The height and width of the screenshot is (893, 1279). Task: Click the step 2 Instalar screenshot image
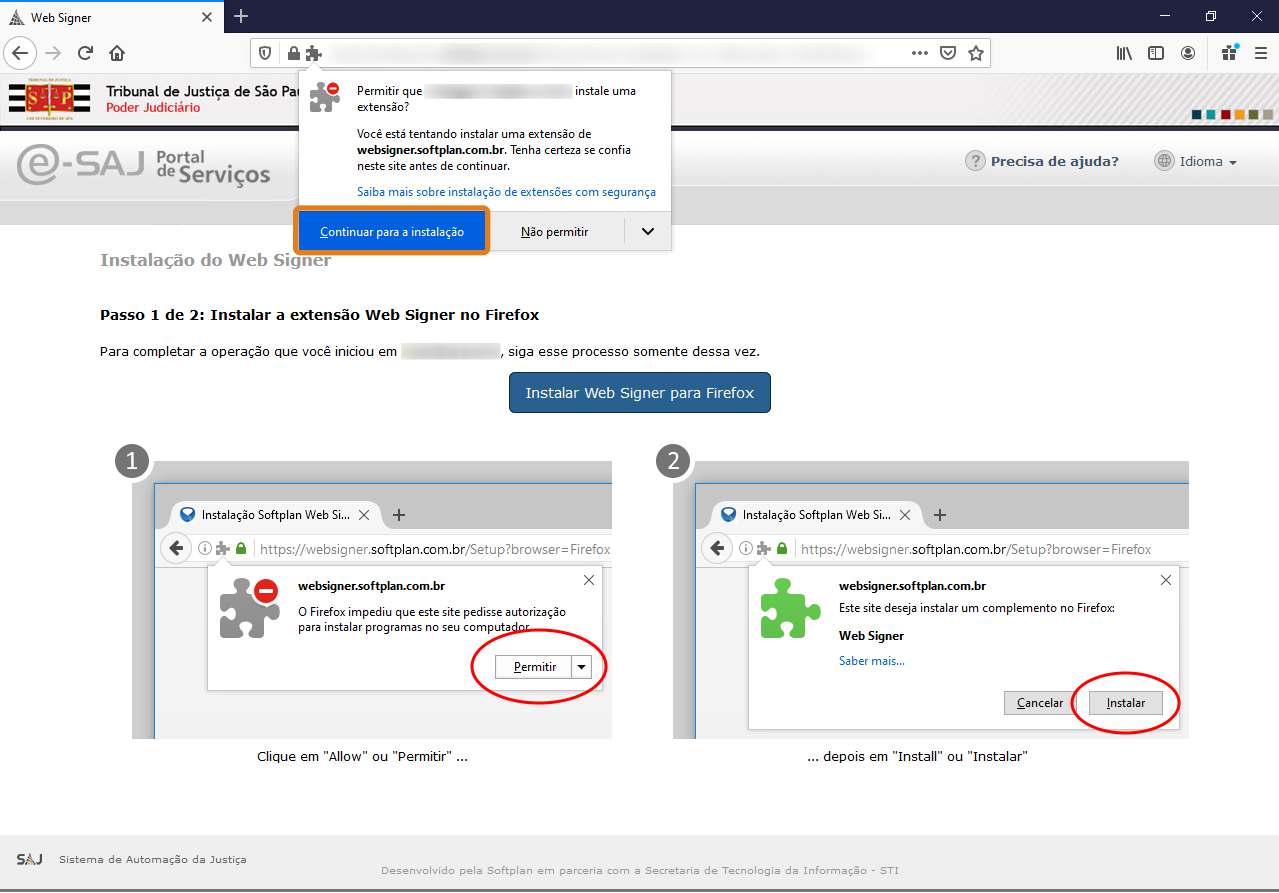[x=931, y=600]
